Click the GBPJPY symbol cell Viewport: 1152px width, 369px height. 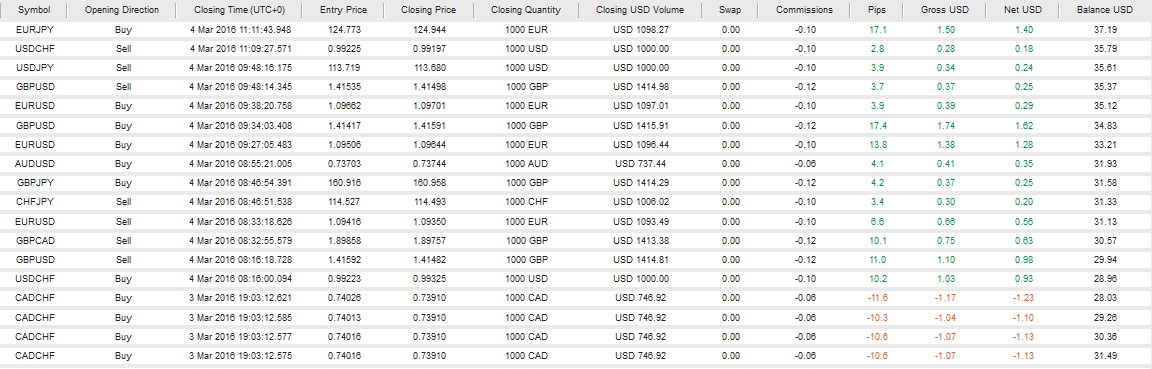(32, 182)
